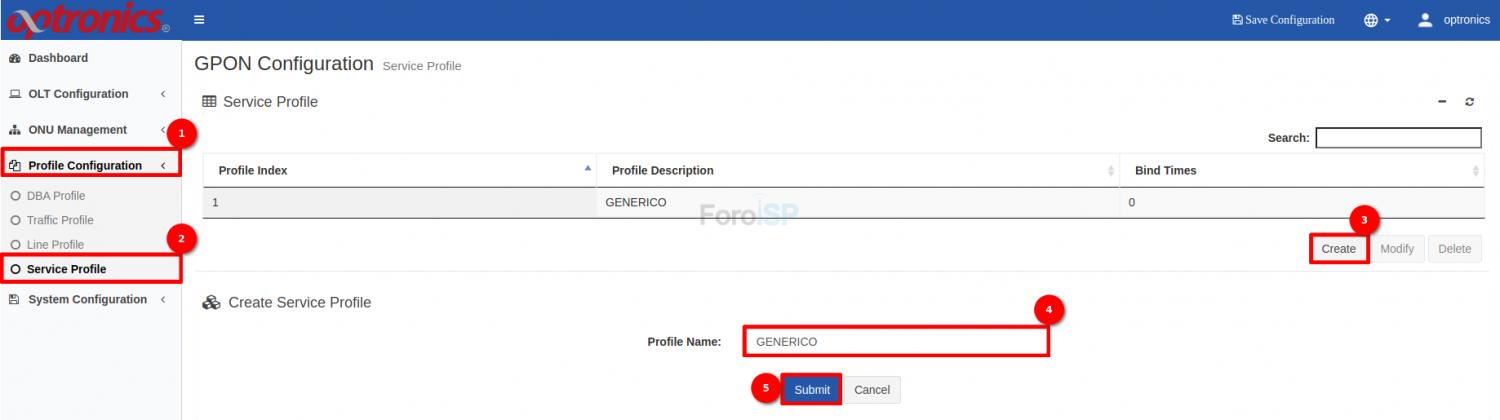The height and width of the screenshot is (420, 1500).
Task: Click the hamburger menu toggle icon
Action: click(199, 20)
